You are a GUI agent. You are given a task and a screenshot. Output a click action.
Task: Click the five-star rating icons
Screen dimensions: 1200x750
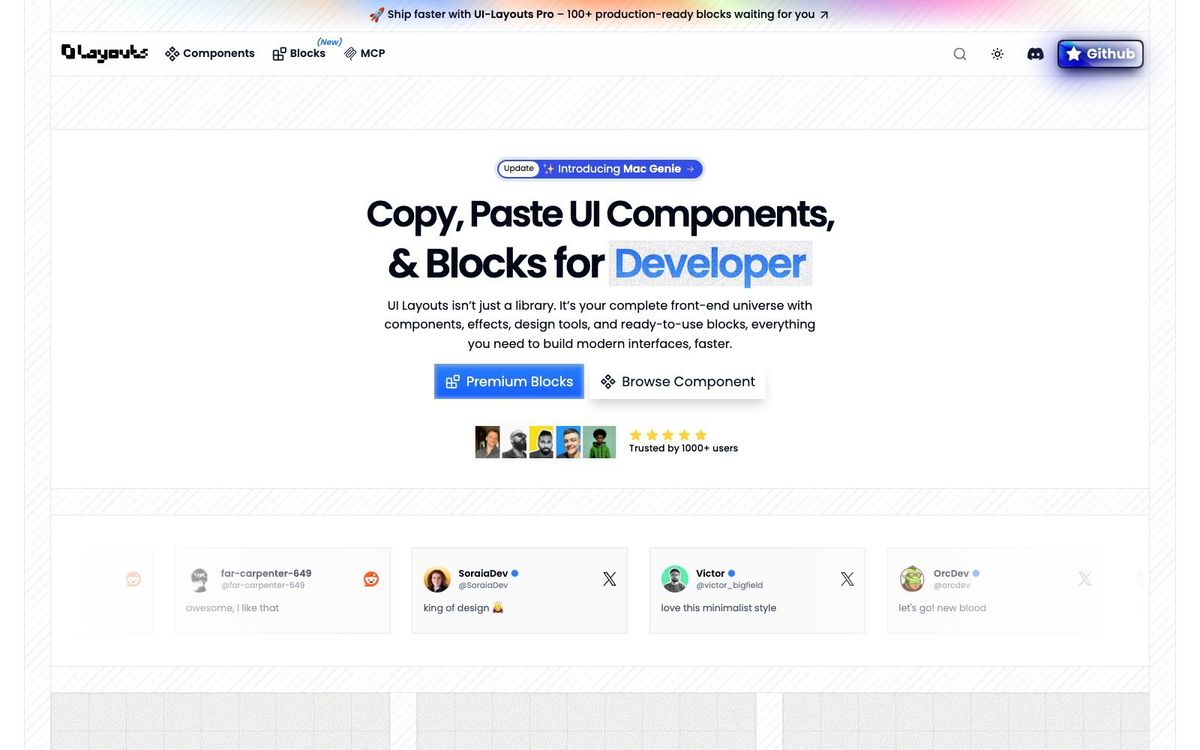coord(668,435)
